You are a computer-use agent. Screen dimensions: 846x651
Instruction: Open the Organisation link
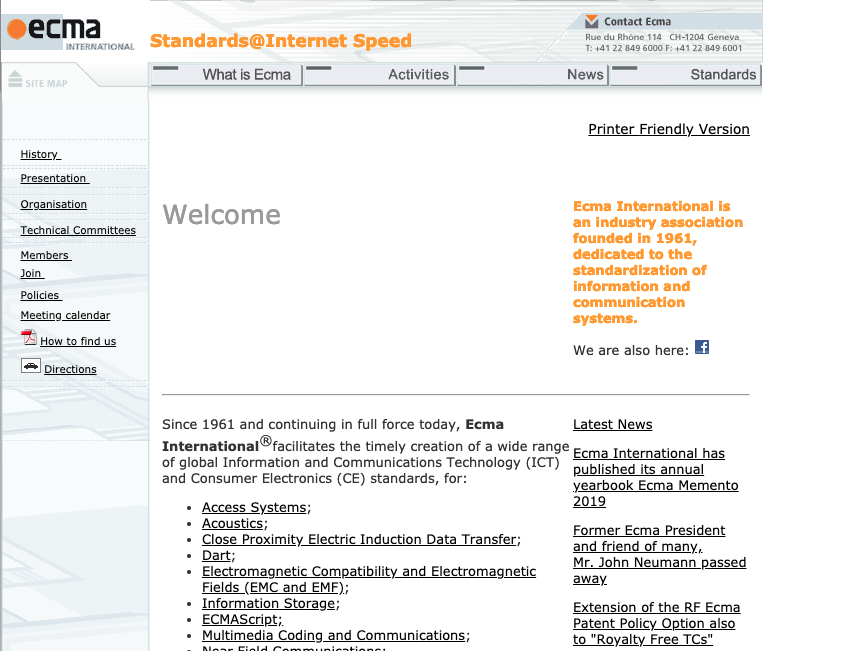[53, 204]
